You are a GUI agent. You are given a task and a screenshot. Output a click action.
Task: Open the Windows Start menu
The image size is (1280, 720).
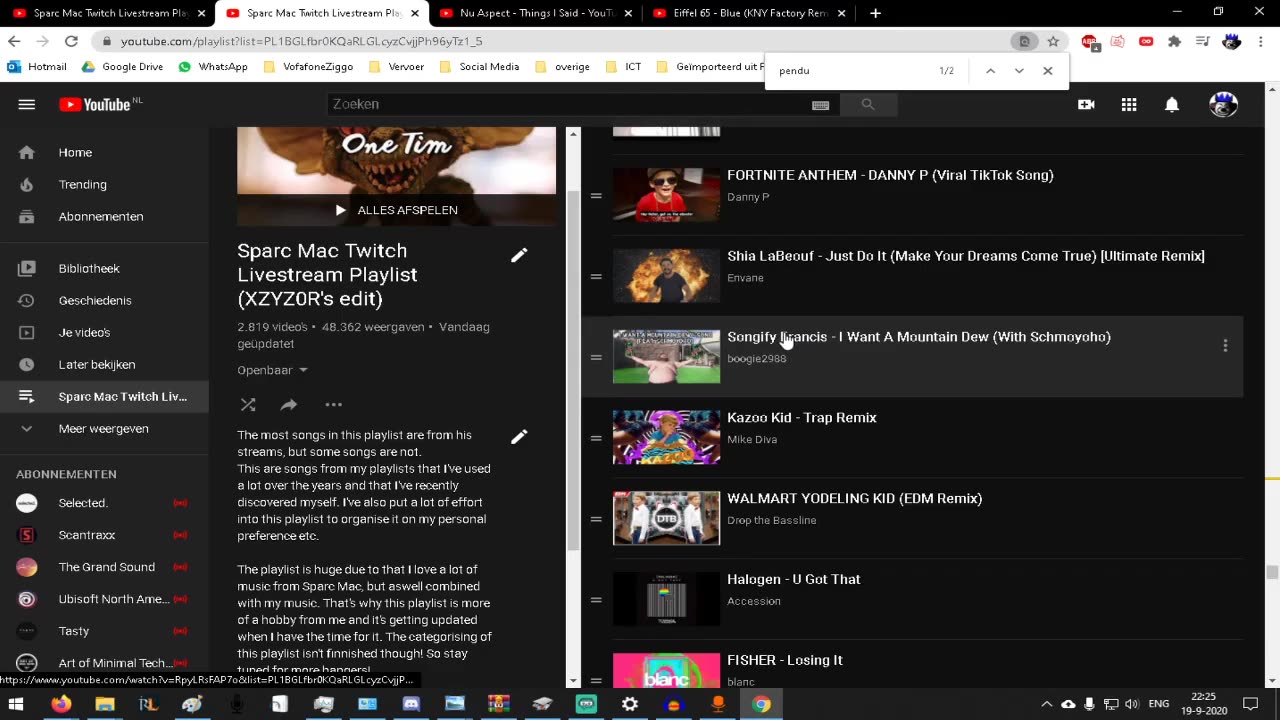(17, 704)
